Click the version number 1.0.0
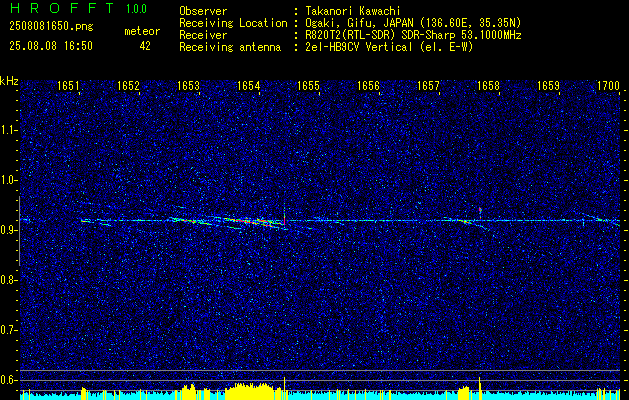Viewport: 629px width, 400px height. pyautogui.click(x=136, y=9)
